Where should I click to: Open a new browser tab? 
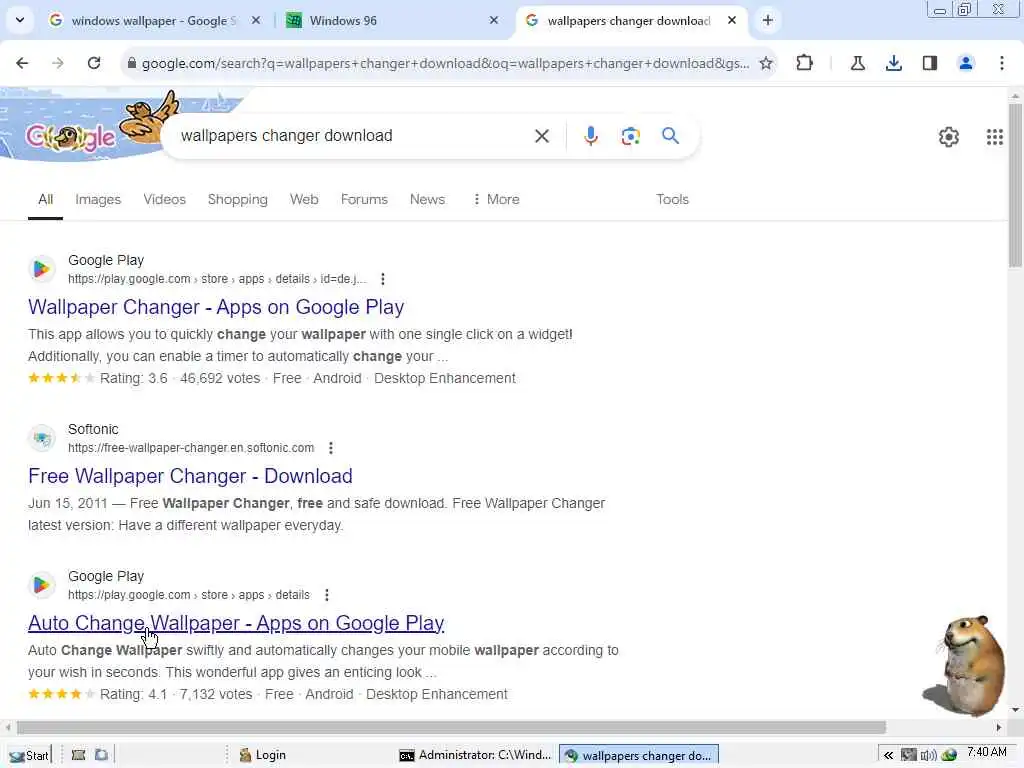[767, 21]
